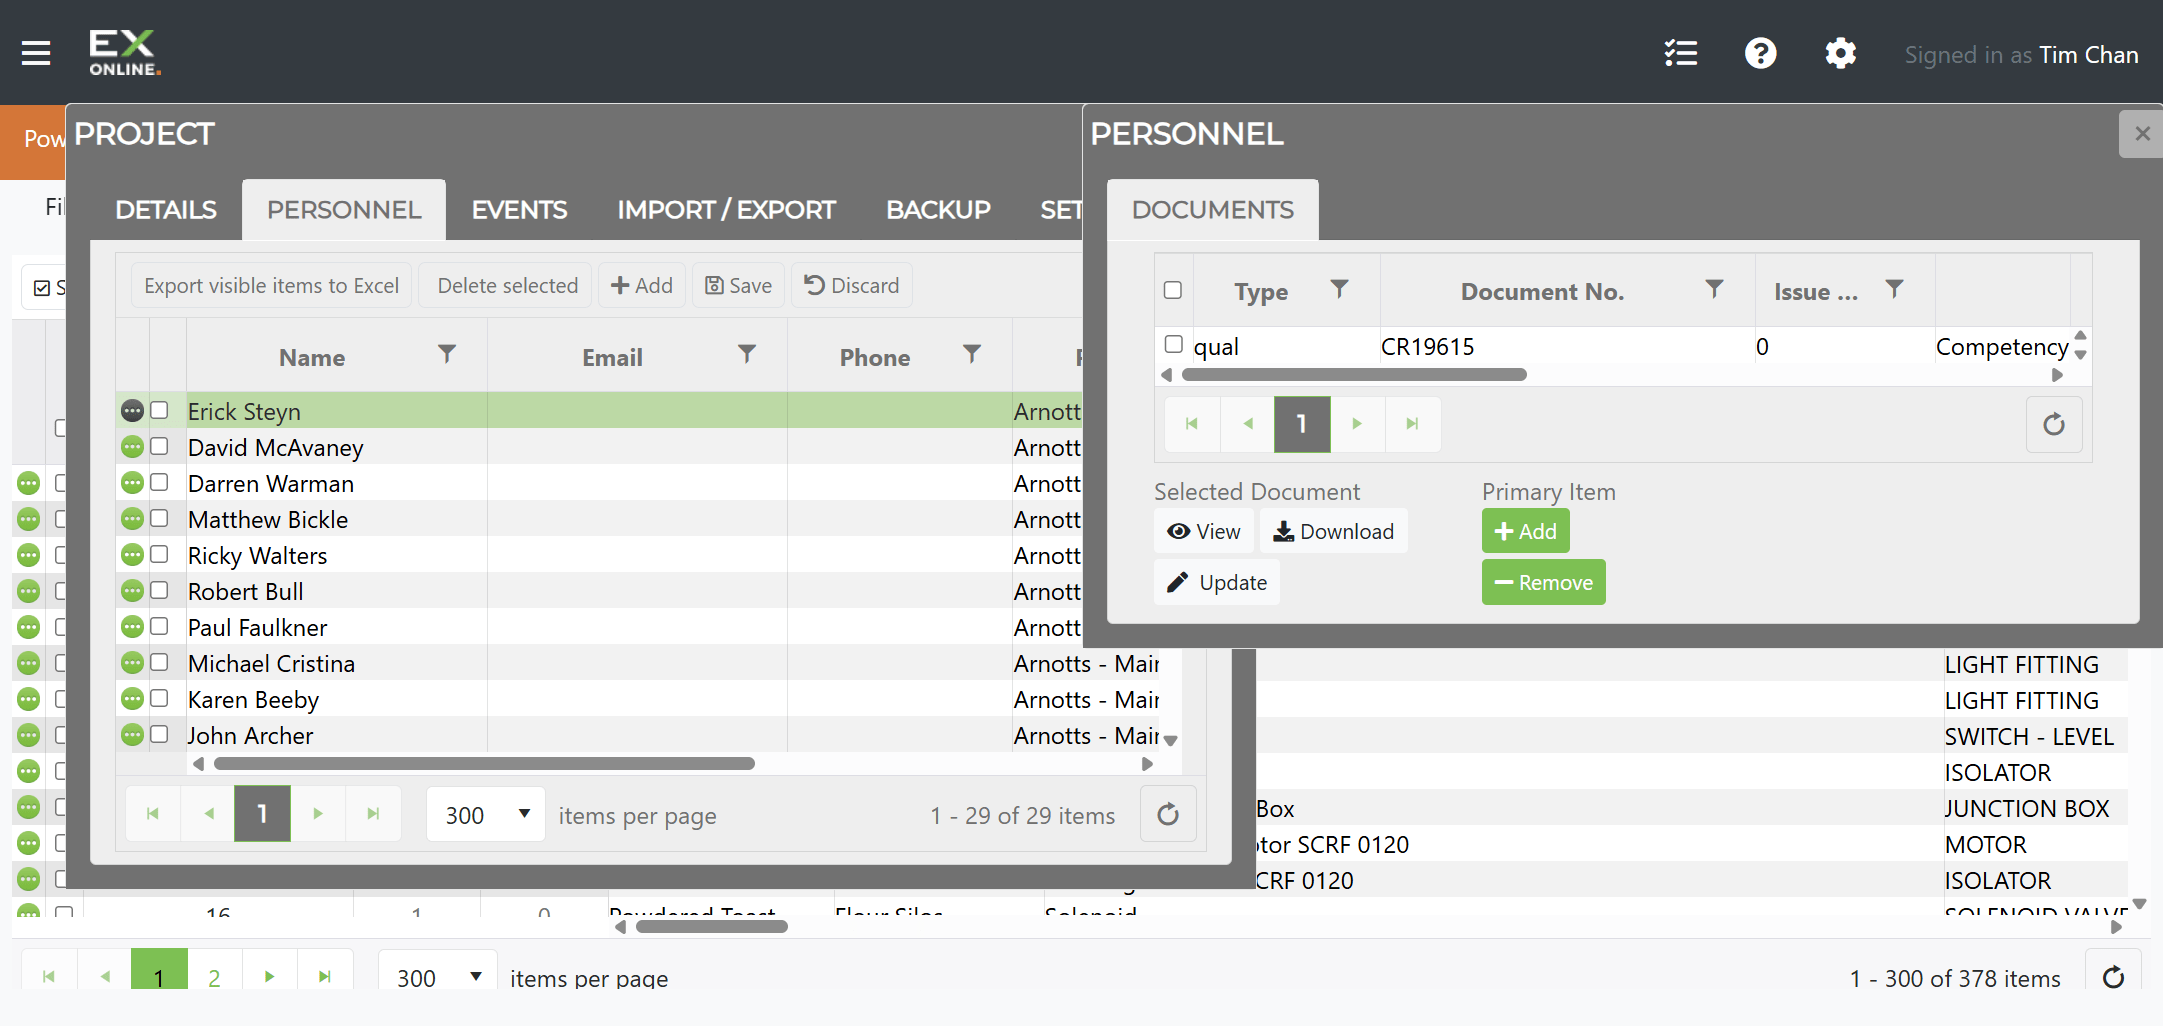Click the Name column filter icon
This screenshot has width=2163, height=1026.
[447, 354]
